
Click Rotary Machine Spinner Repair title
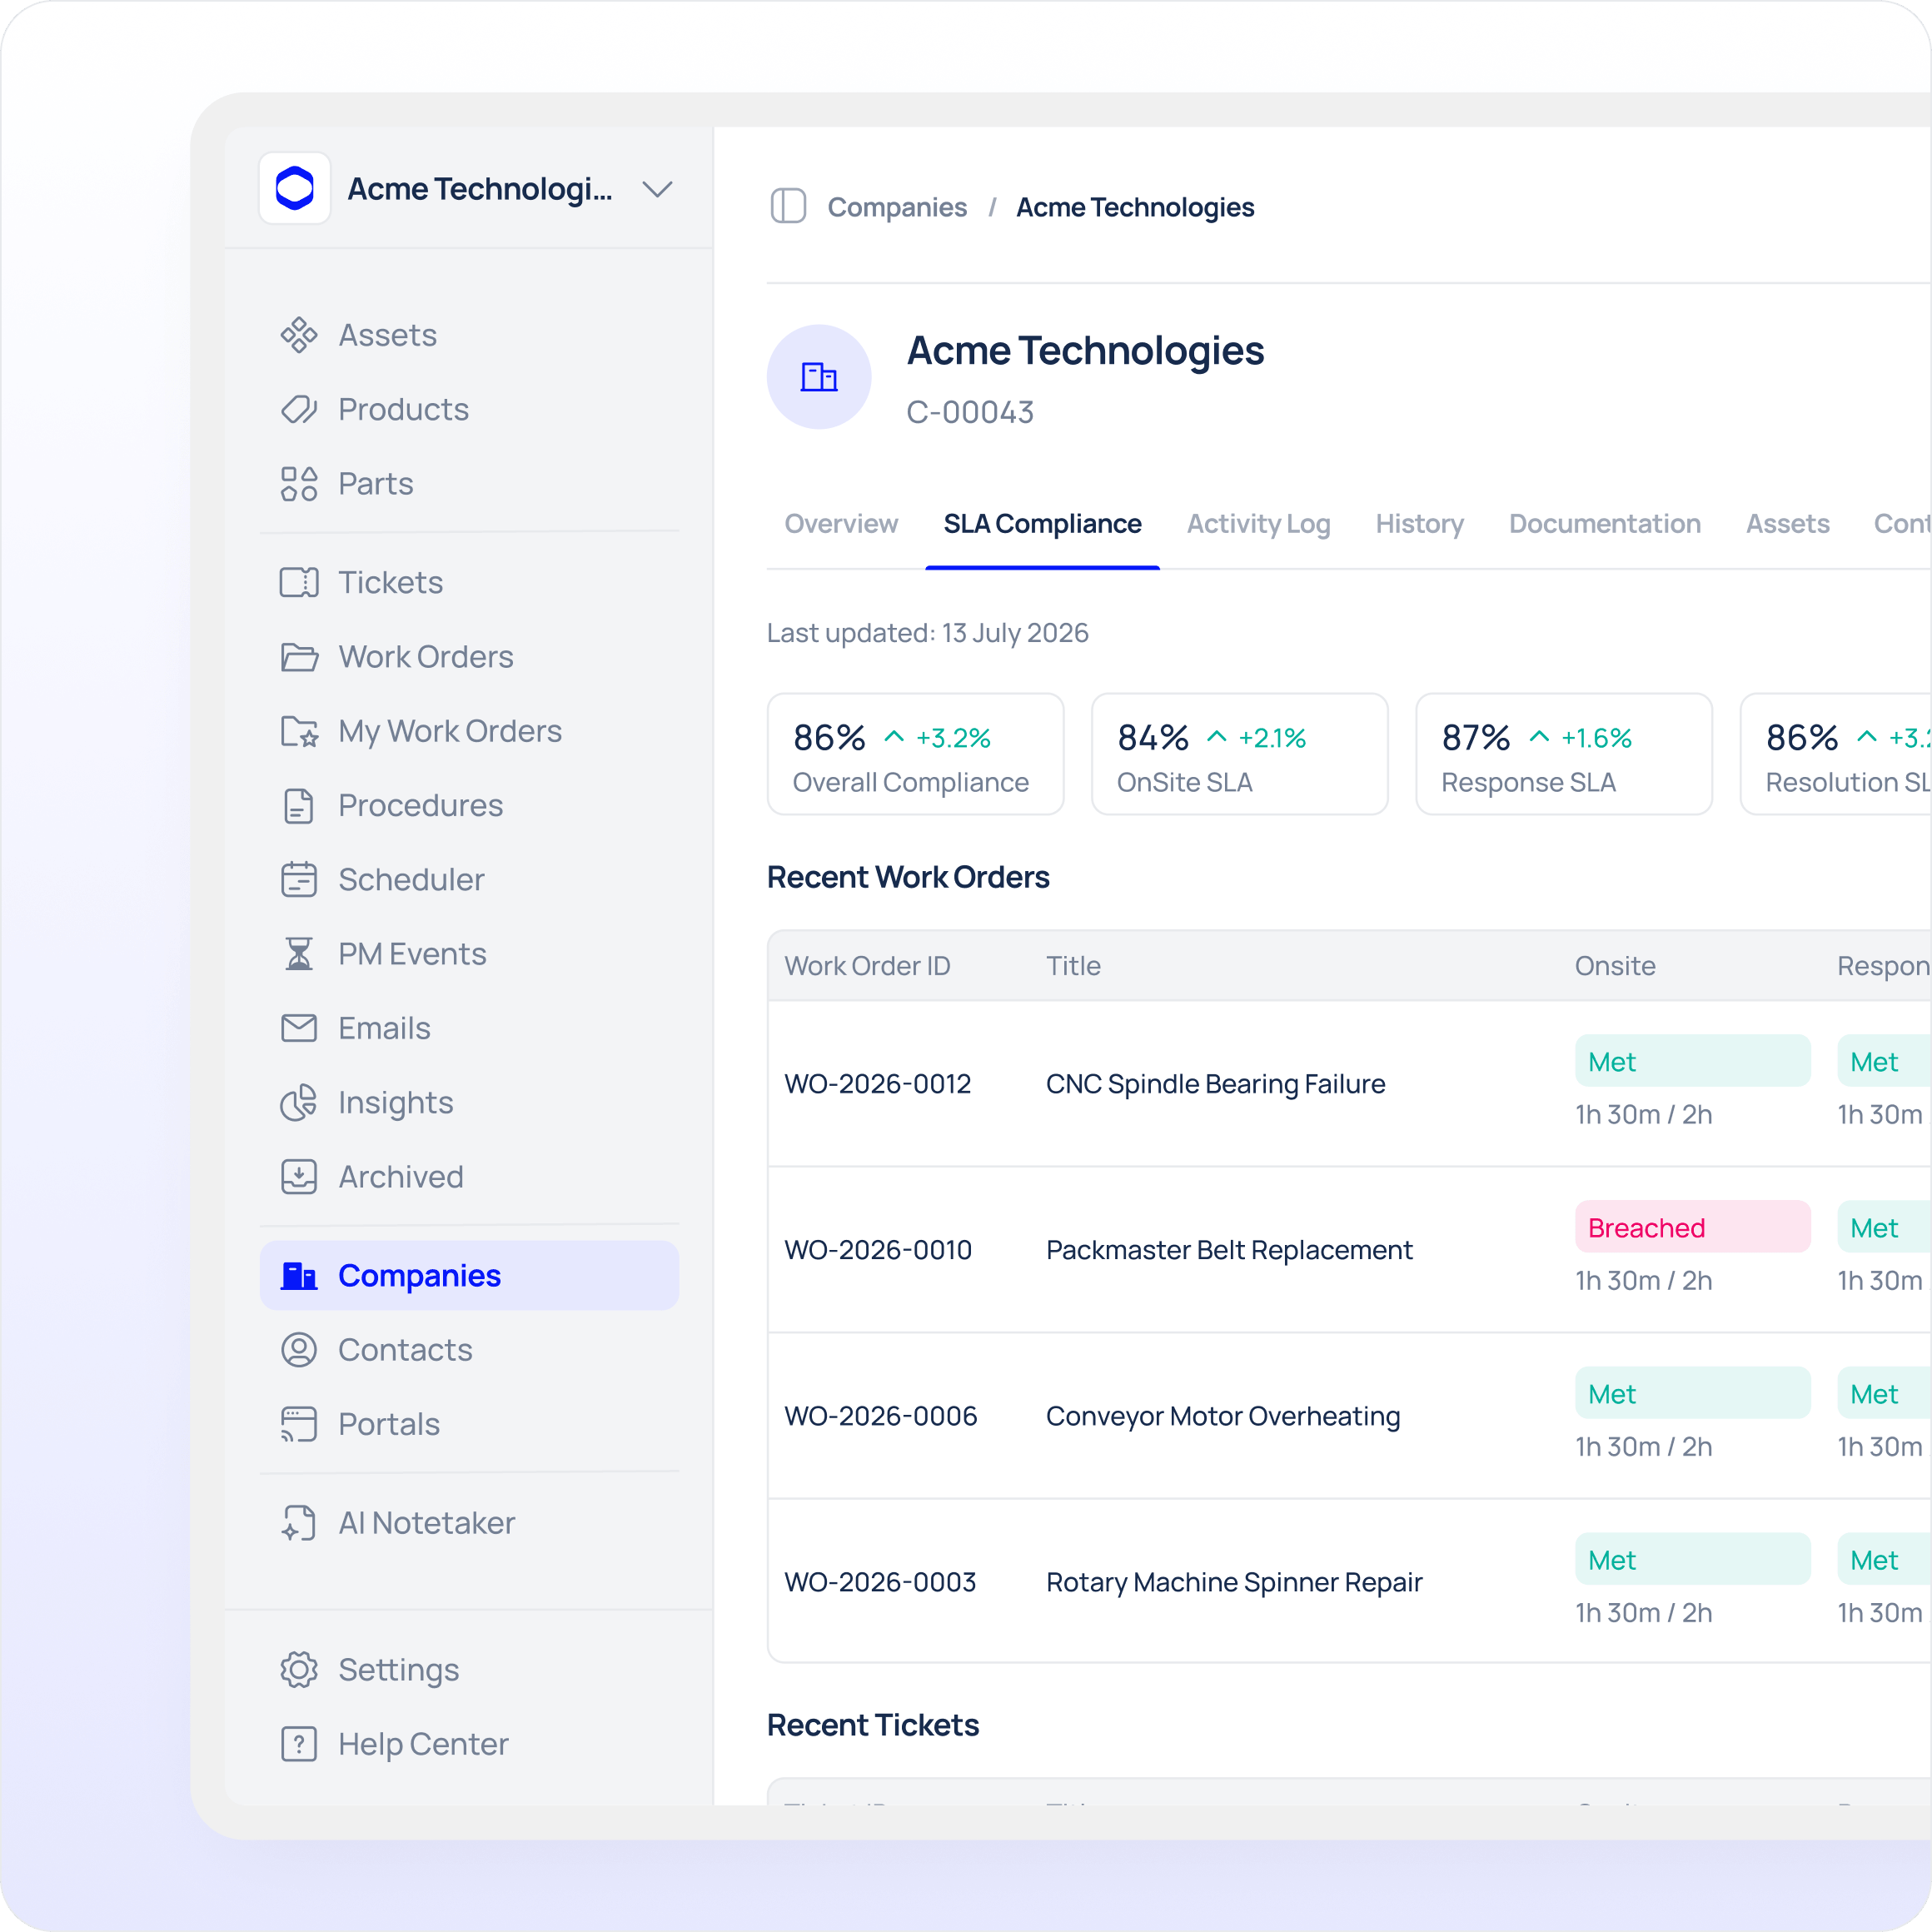click(1234, 1582)
